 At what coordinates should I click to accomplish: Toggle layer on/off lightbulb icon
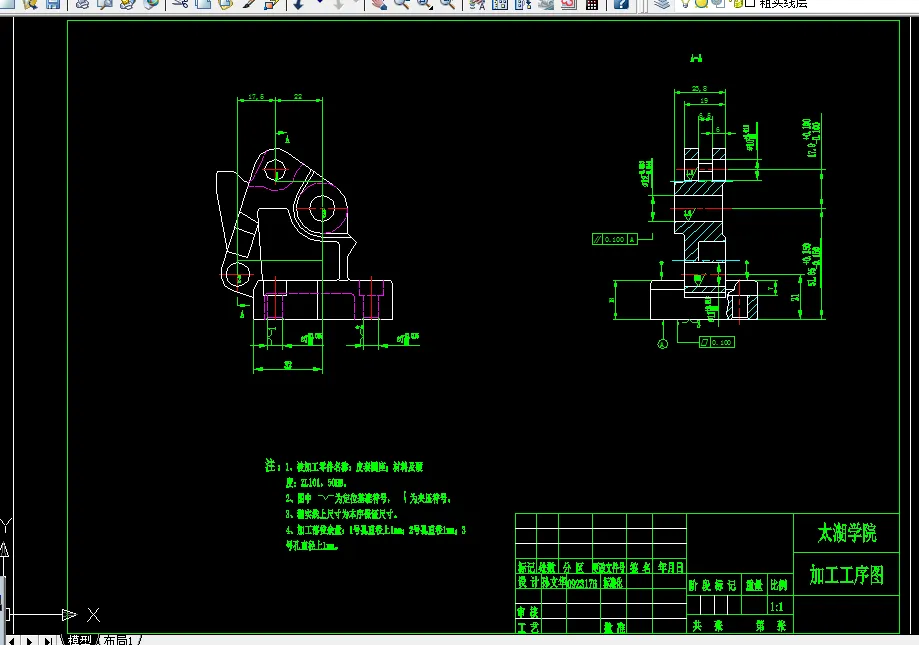click(686, 3)
